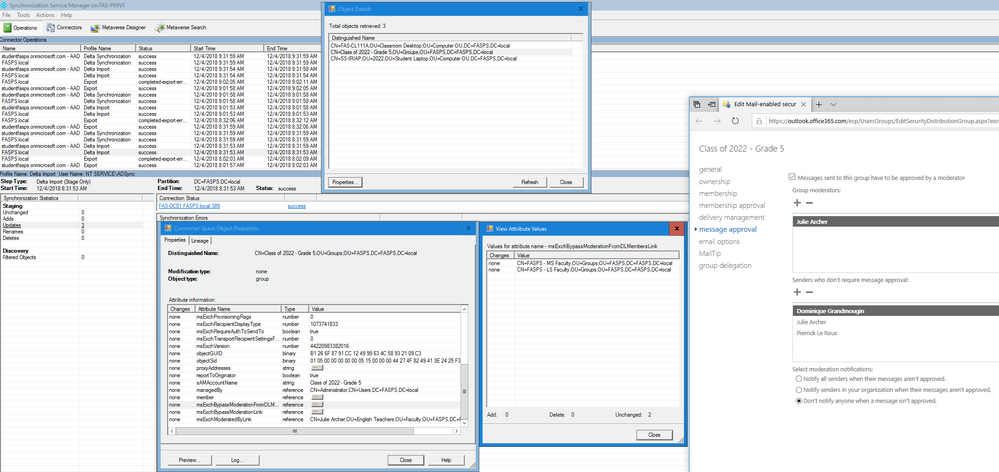Open values button for msExchBypassModerationLink attribute
Screen dimensions: 999x472
pyautogui.click(x=317, y=411)
